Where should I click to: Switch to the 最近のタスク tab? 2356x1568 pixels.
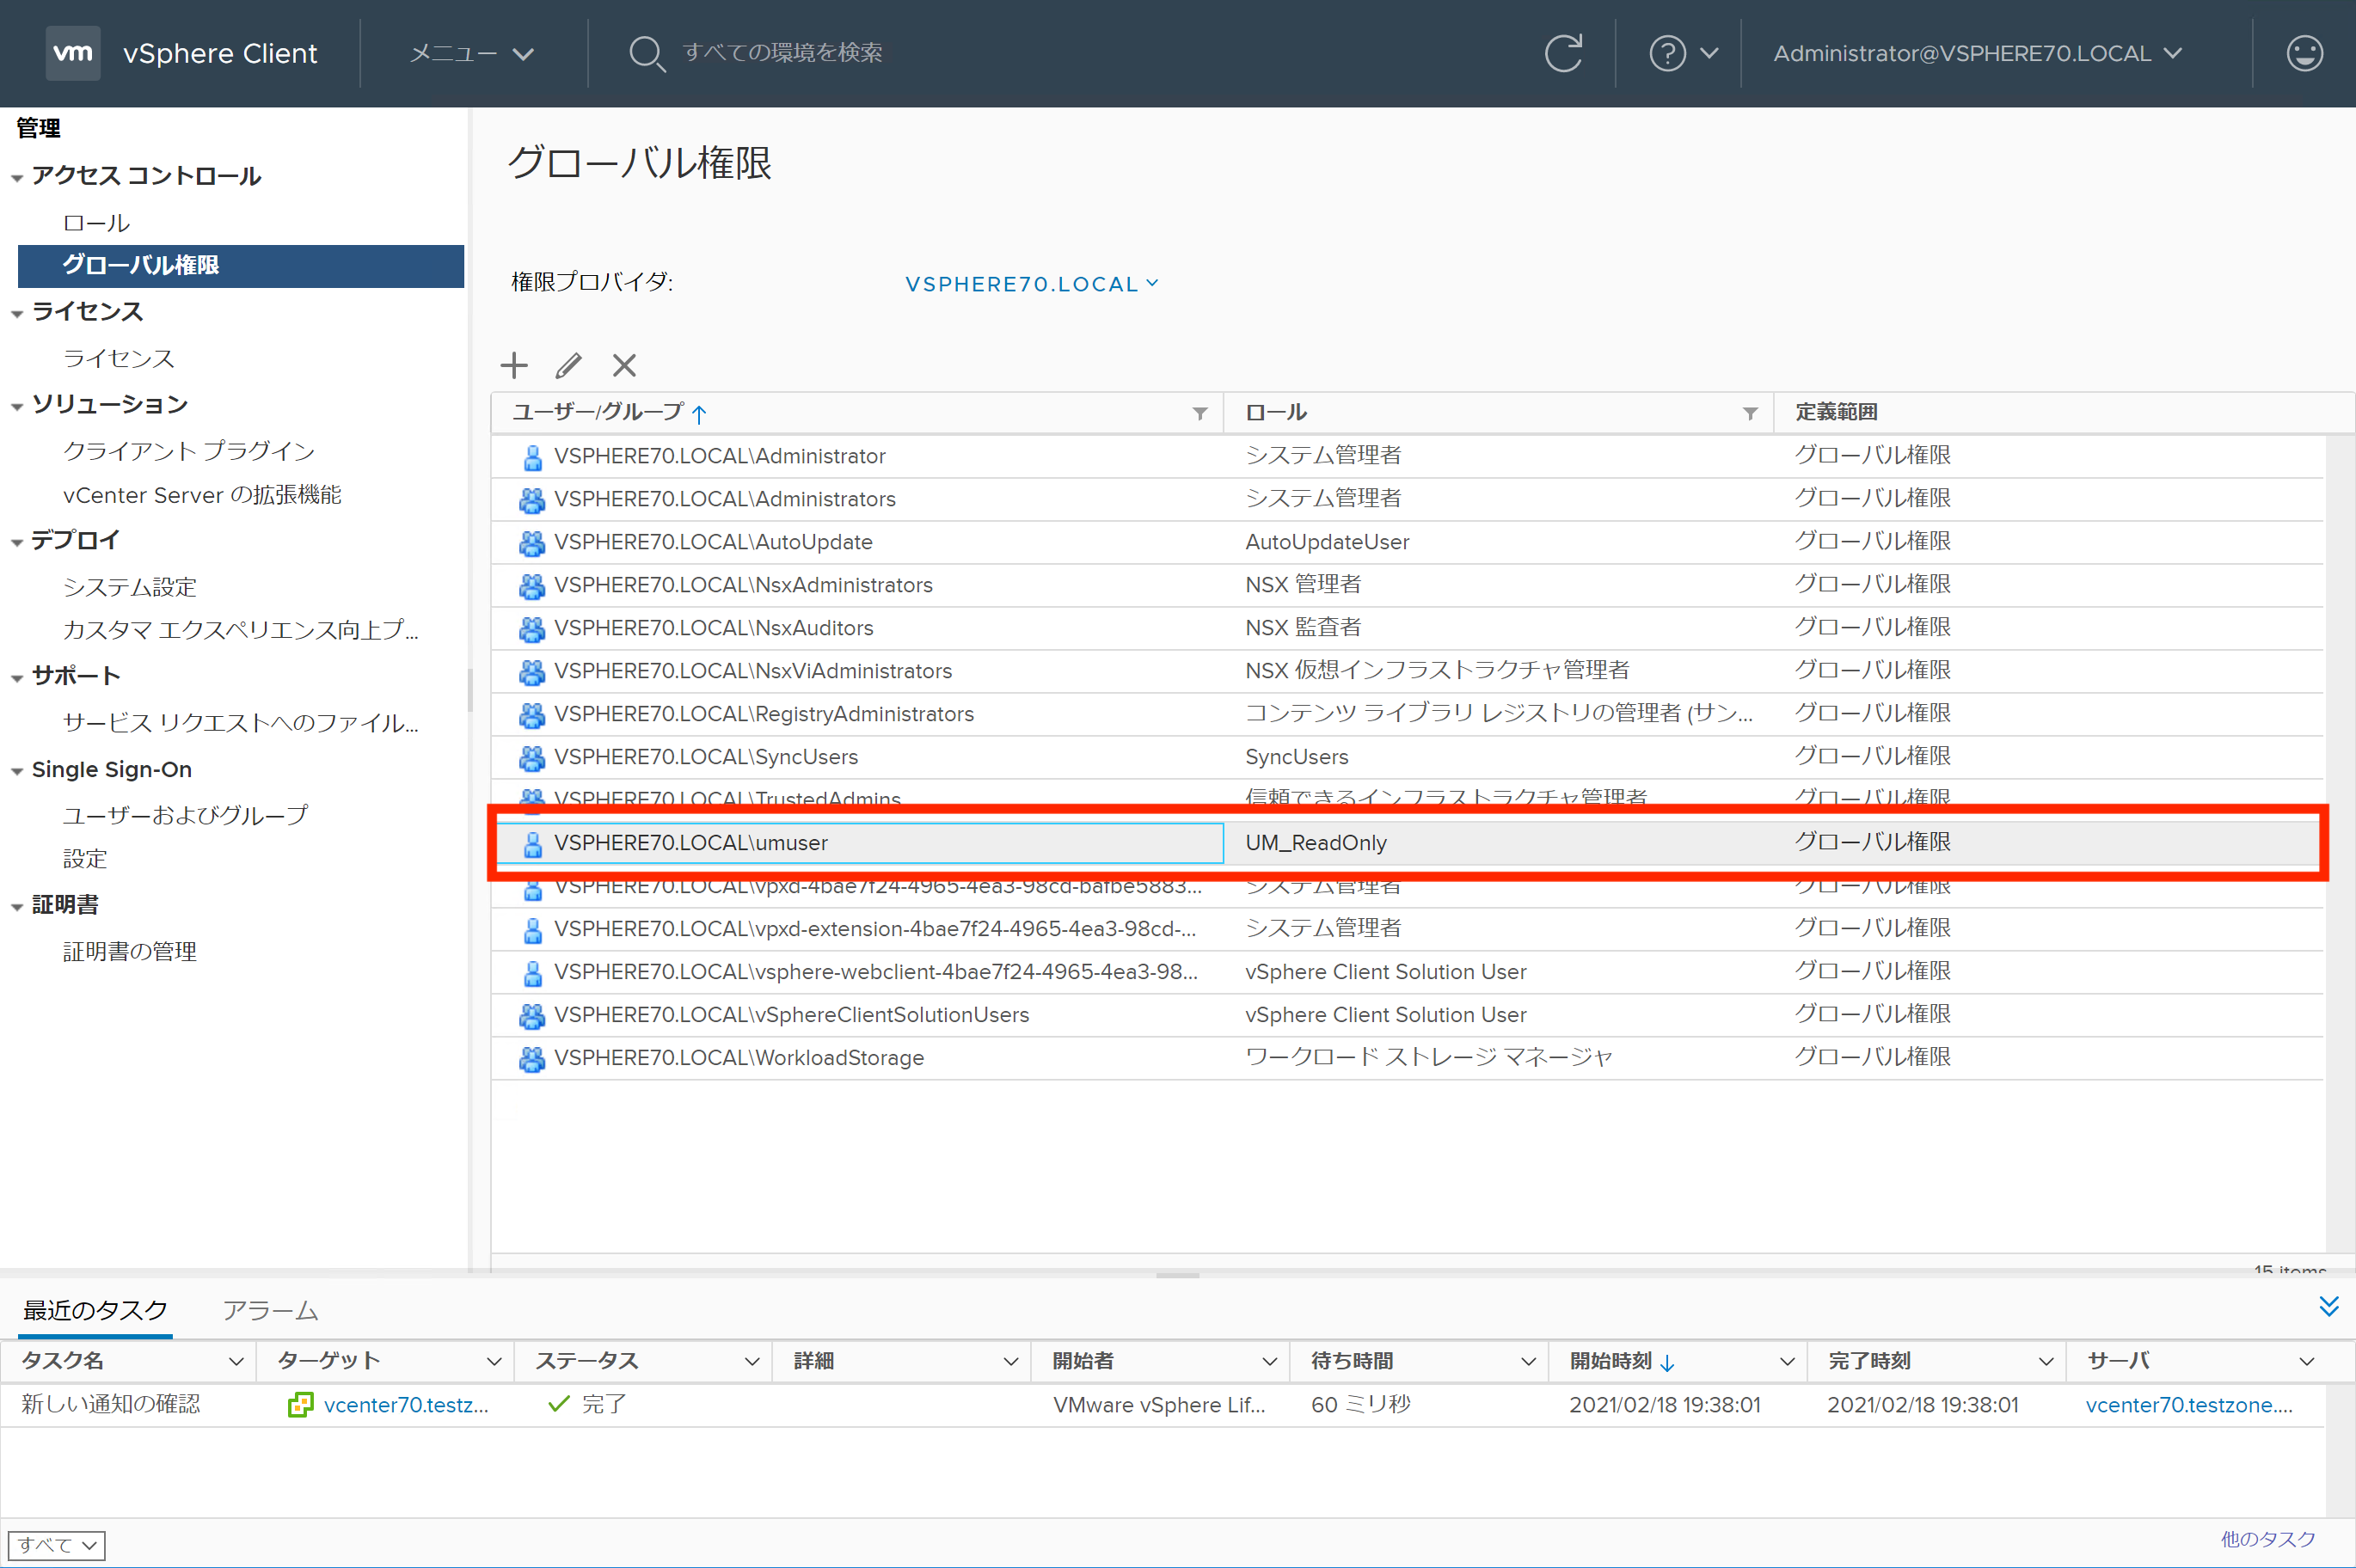(x=95, y=1310)
